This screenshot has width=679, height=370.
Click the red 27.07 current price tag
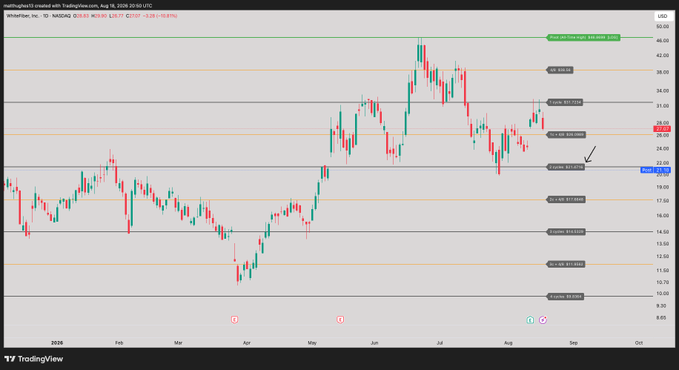tap(662, 129)
